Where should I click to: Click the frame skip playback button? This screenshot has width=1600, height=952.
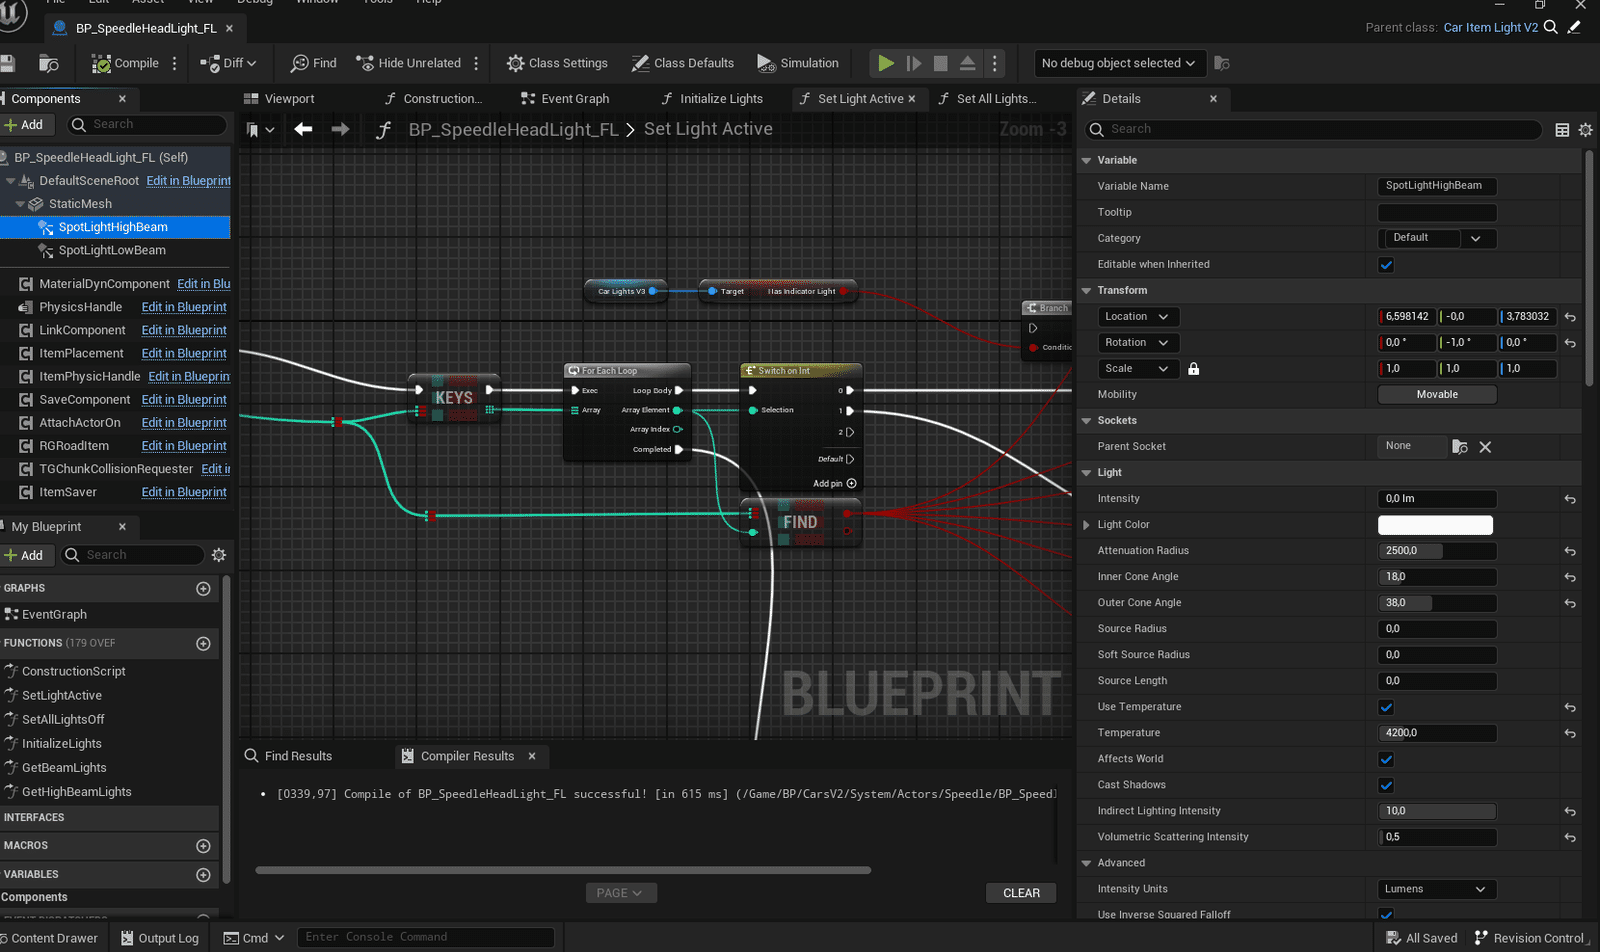(x=913, y=63)
